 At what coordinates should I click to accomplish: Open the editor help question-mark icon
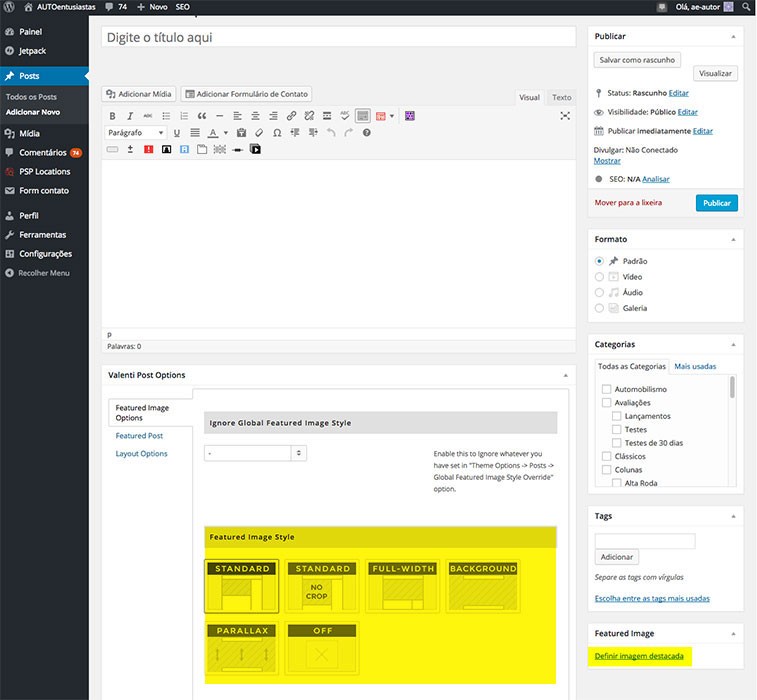(366, 133)
